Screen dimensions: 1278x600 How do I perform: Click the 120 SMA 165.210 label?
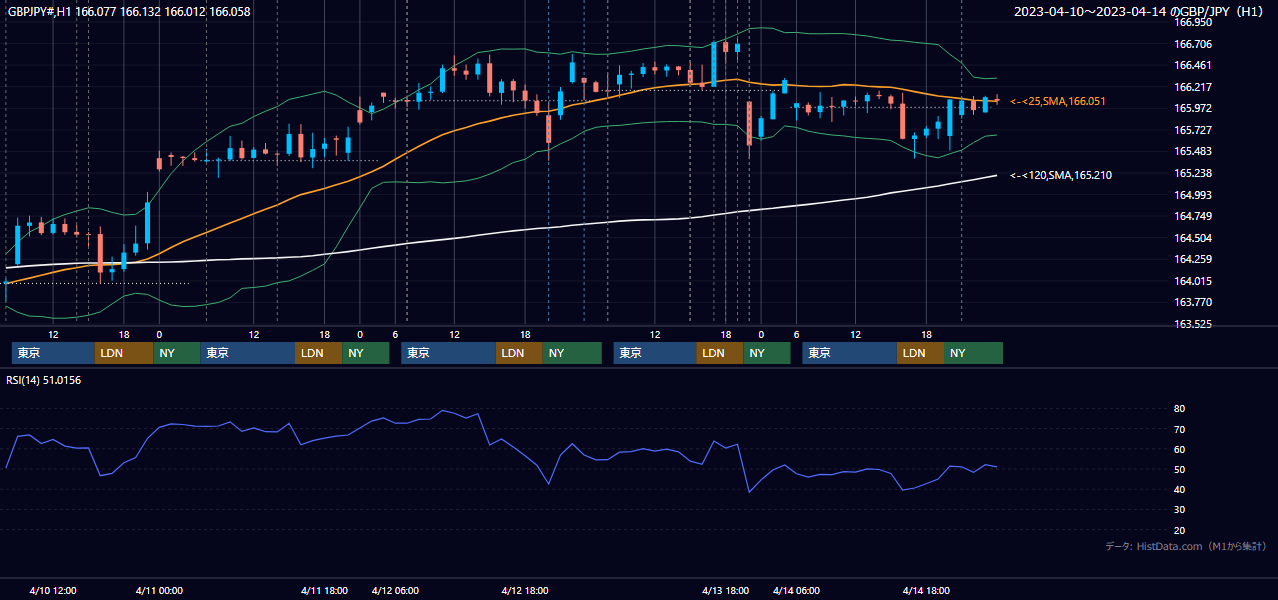[1061, 175]
